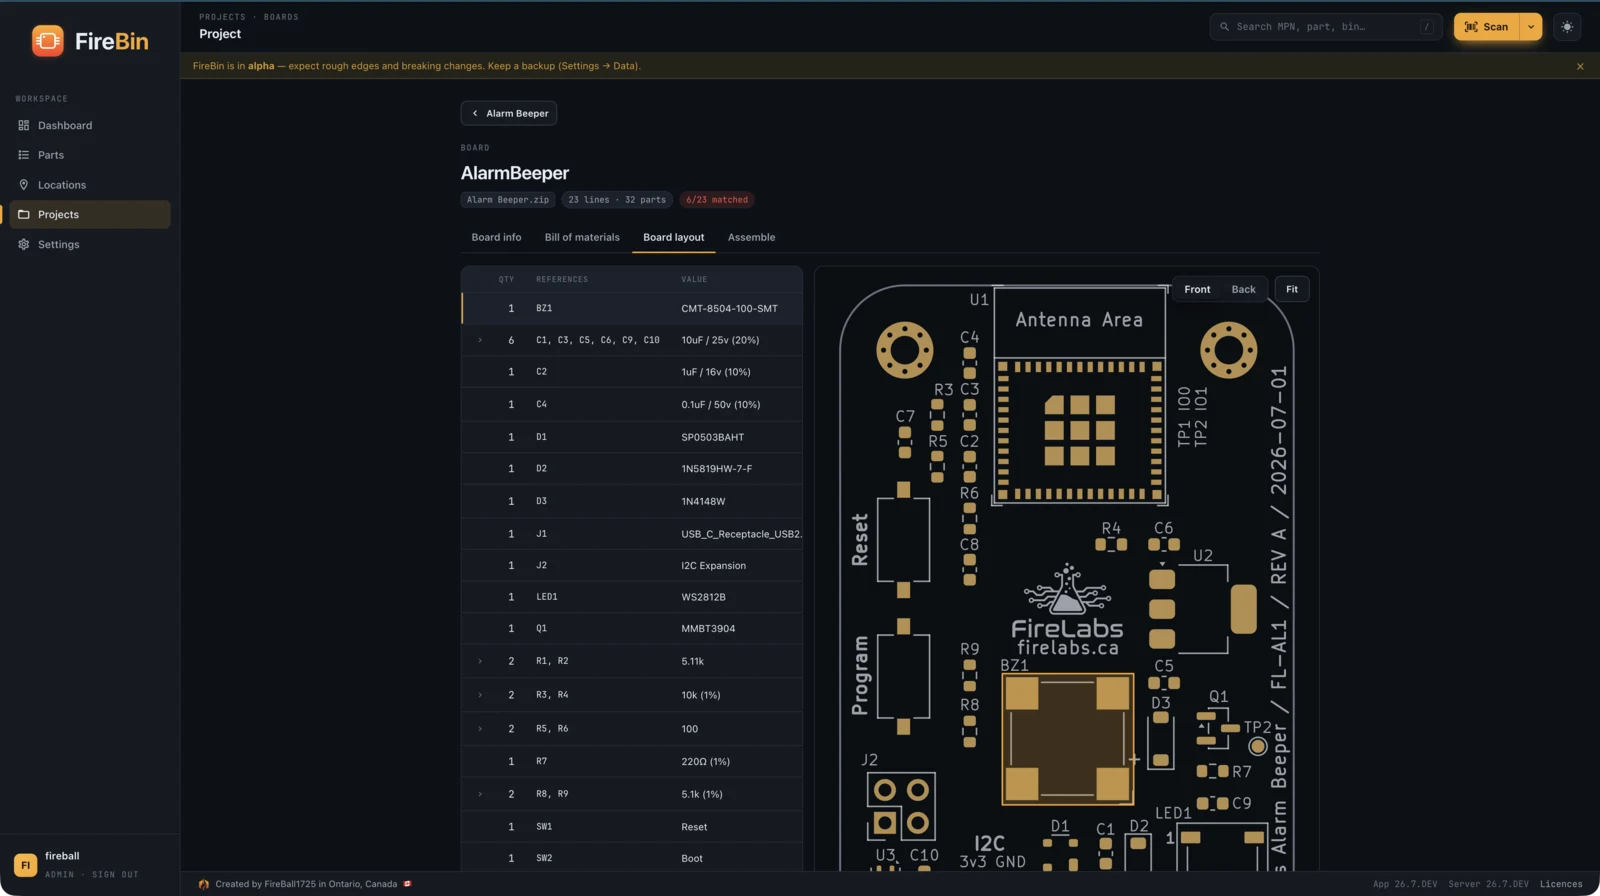
Task: Sort by the REFERENCES column header
Action: click(562, 280)
